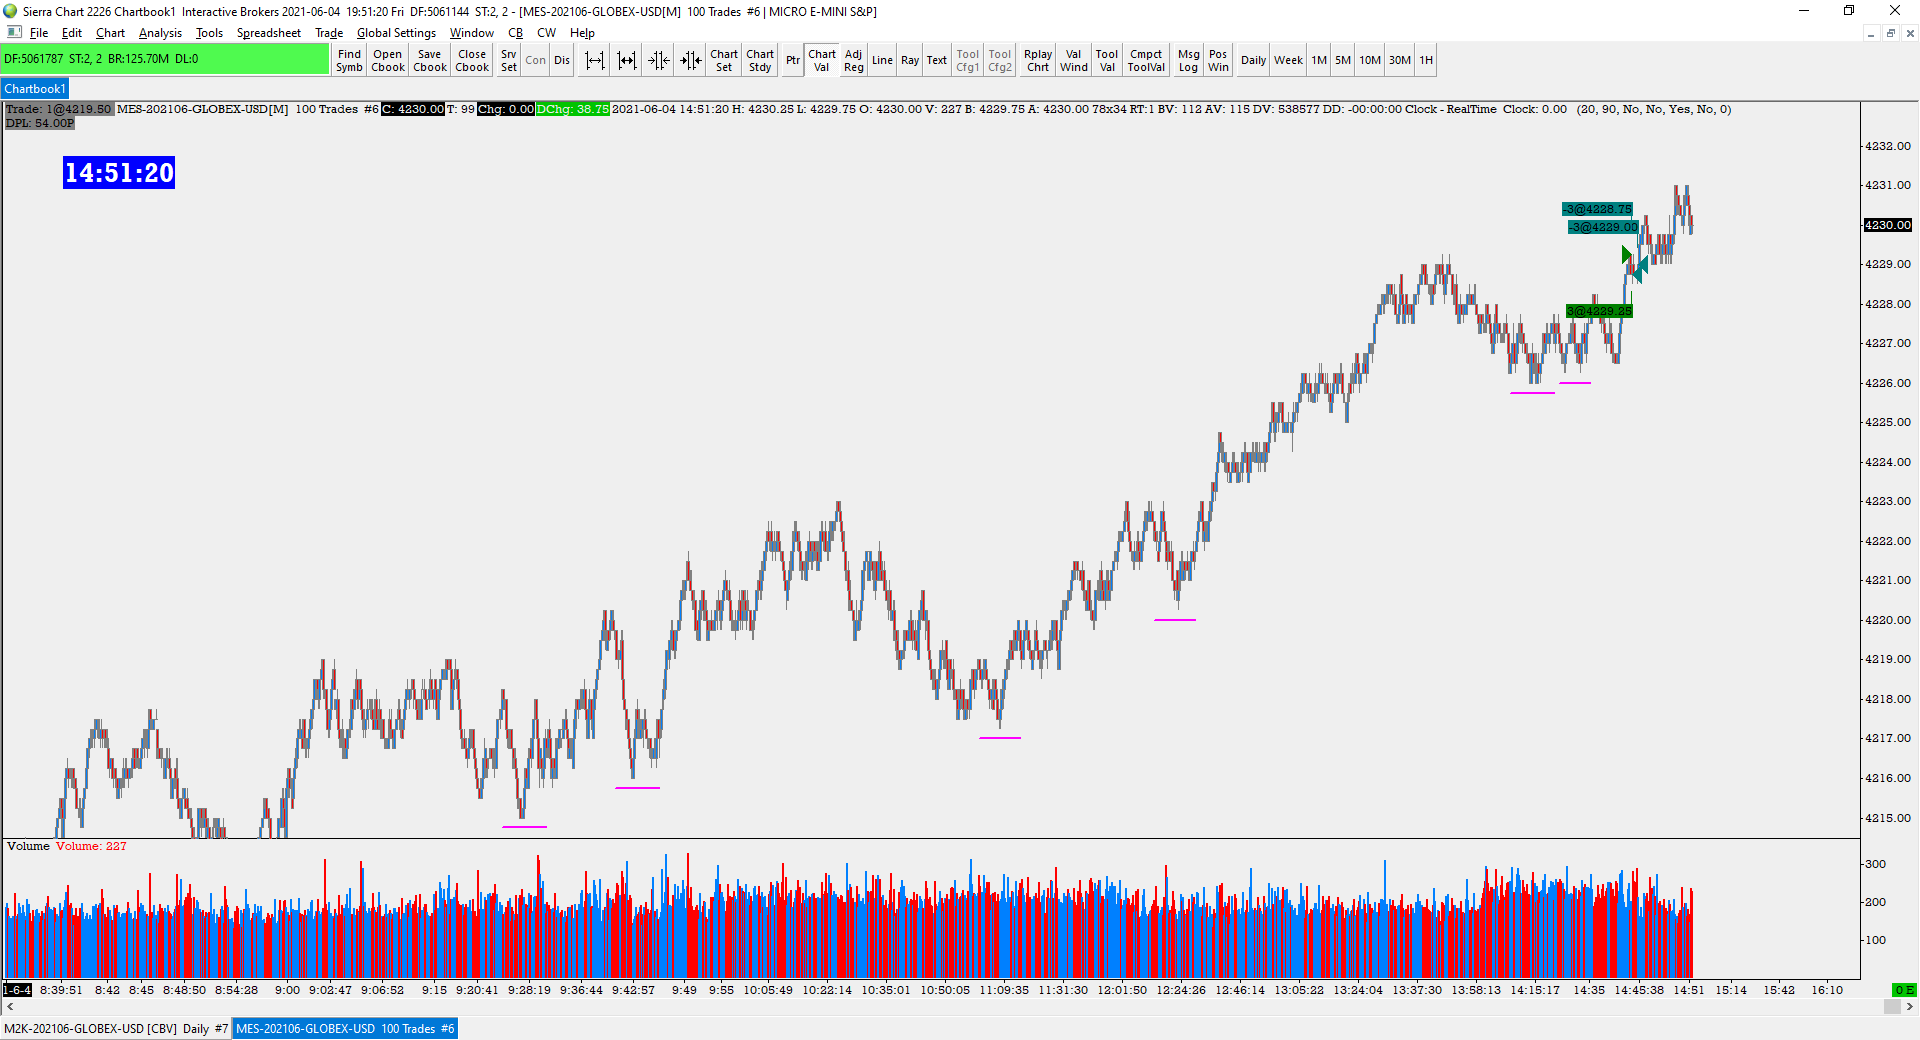Open the CB menu

point(515,33)
